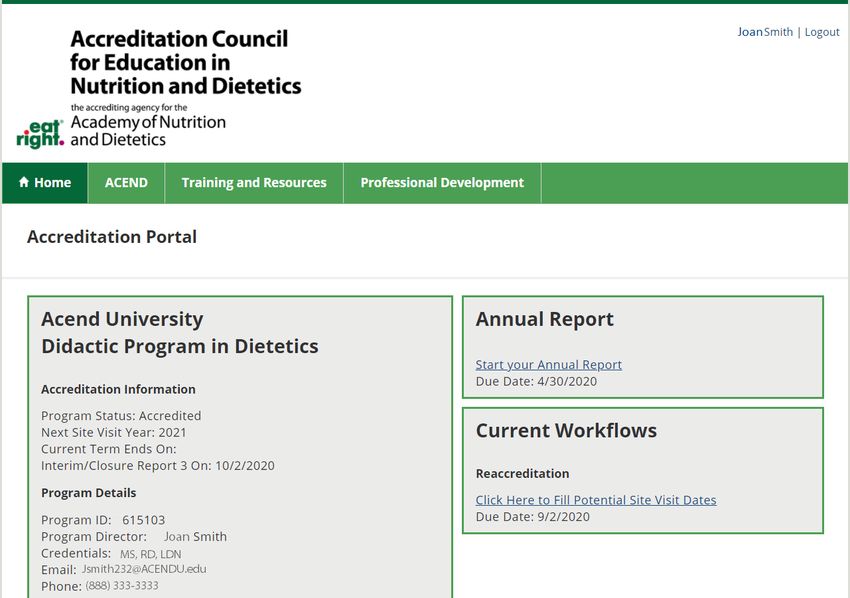Click the Start your Annual Report link

(x=549, y=364)
